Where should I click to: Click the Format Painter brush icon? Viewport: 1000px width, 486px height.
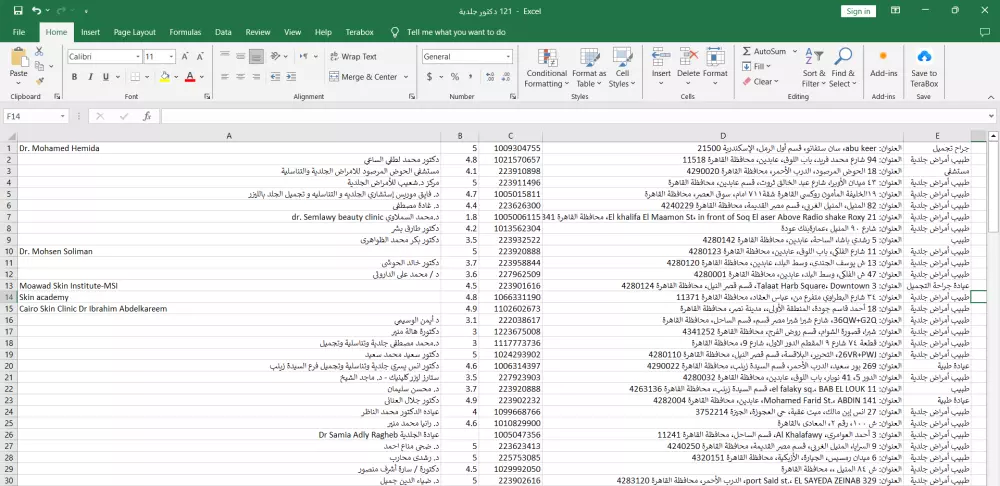coord(39,81)
